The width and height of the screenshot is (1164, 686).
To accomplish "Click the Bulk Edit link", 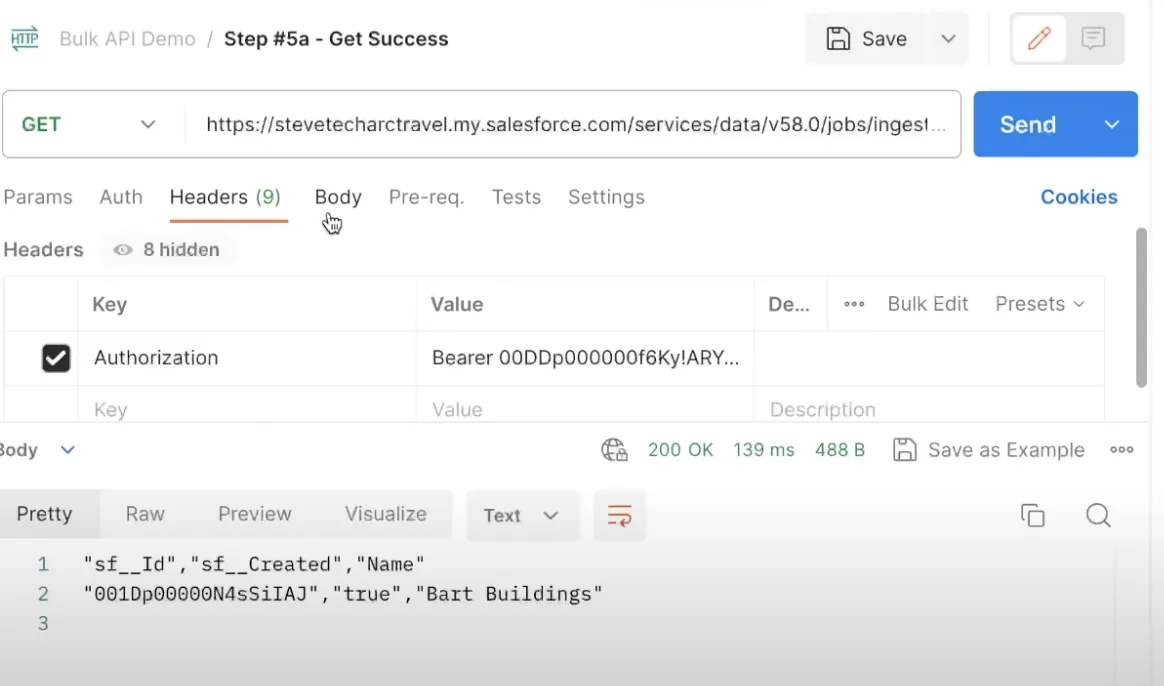I will point(927,304).
